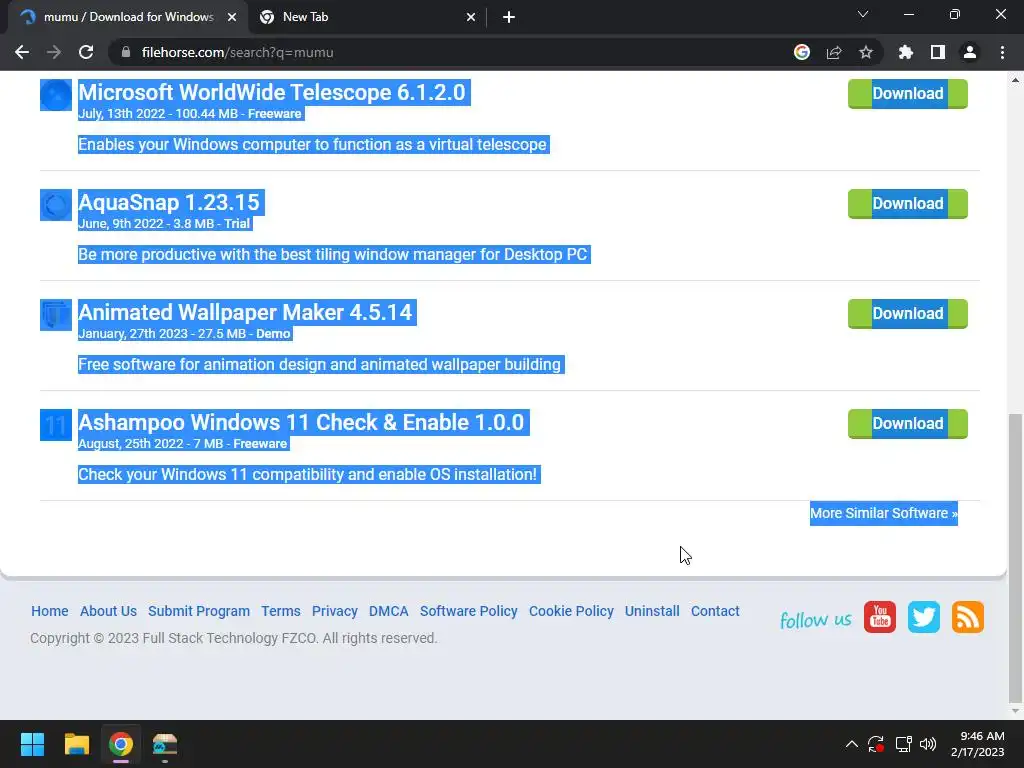Go back to the previous page
The image size is (1024, 768).
[22, 52]
